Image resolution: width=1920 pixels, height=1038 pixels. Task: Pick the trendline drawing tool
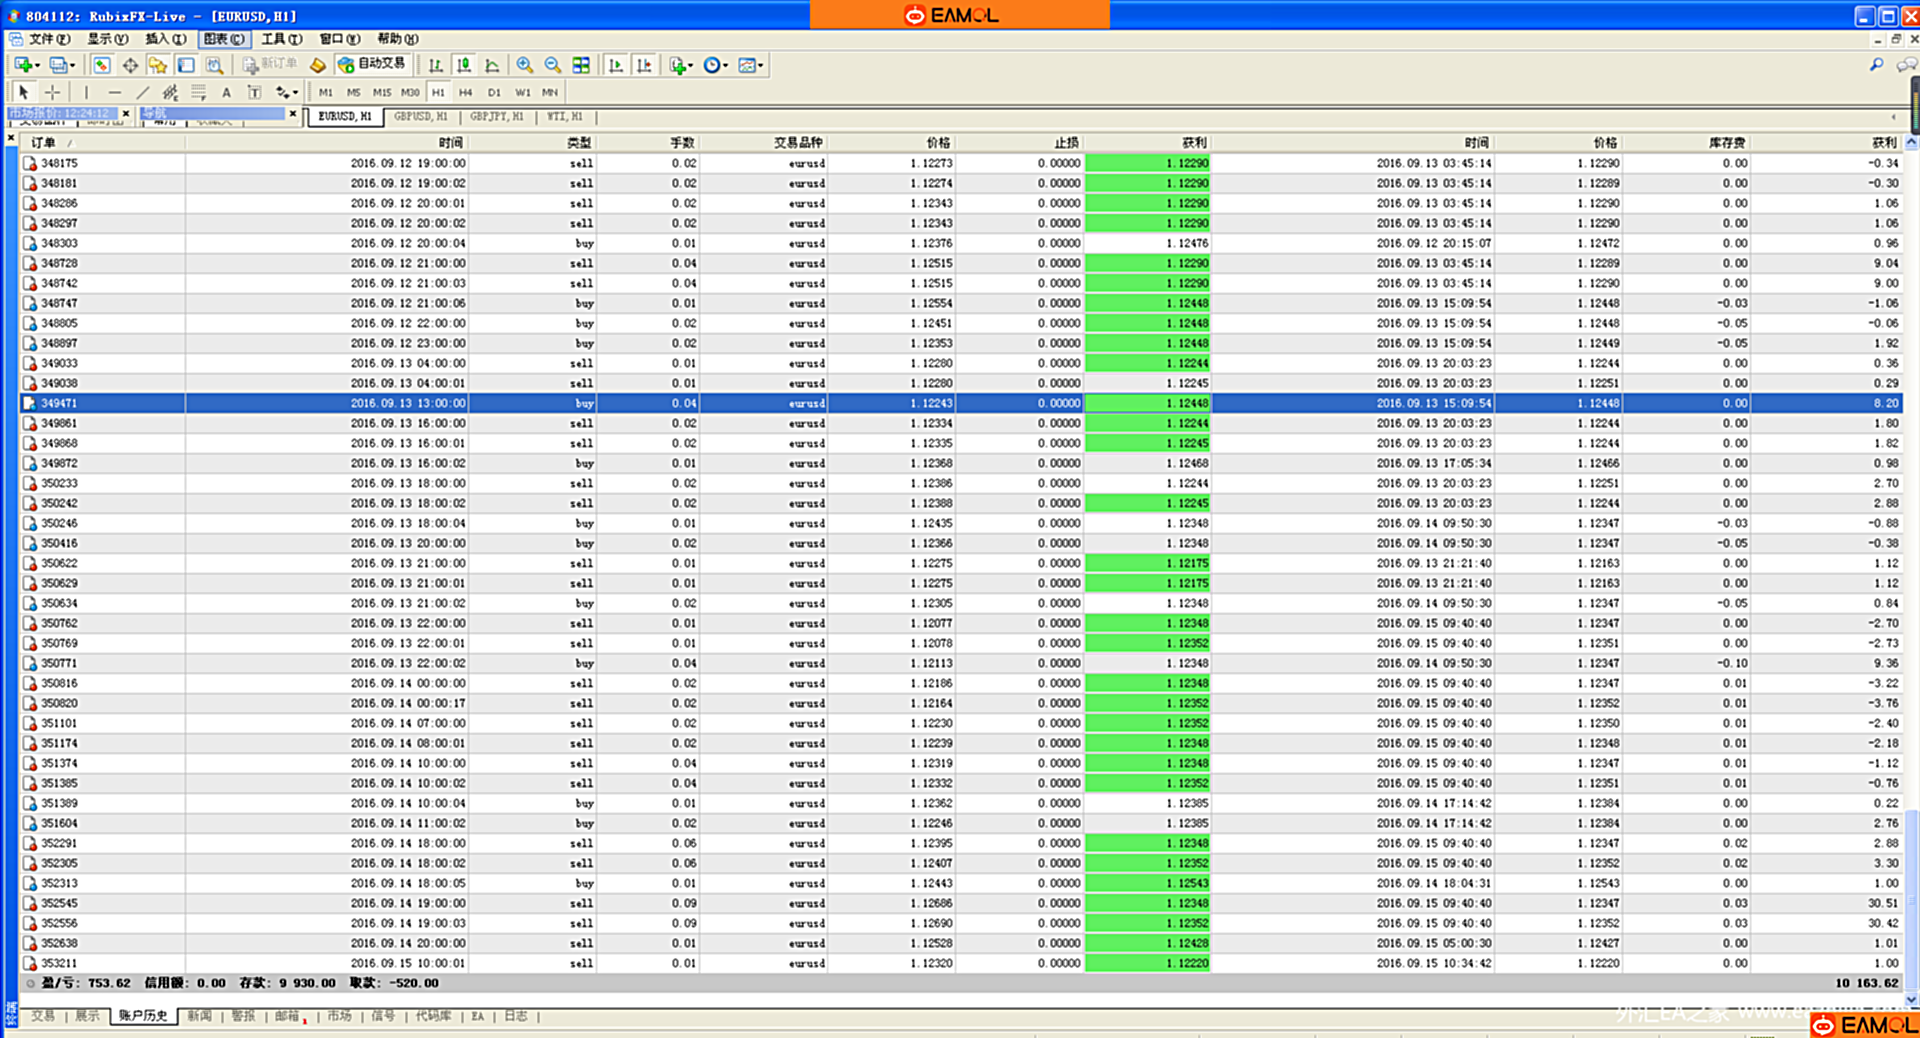142,92
